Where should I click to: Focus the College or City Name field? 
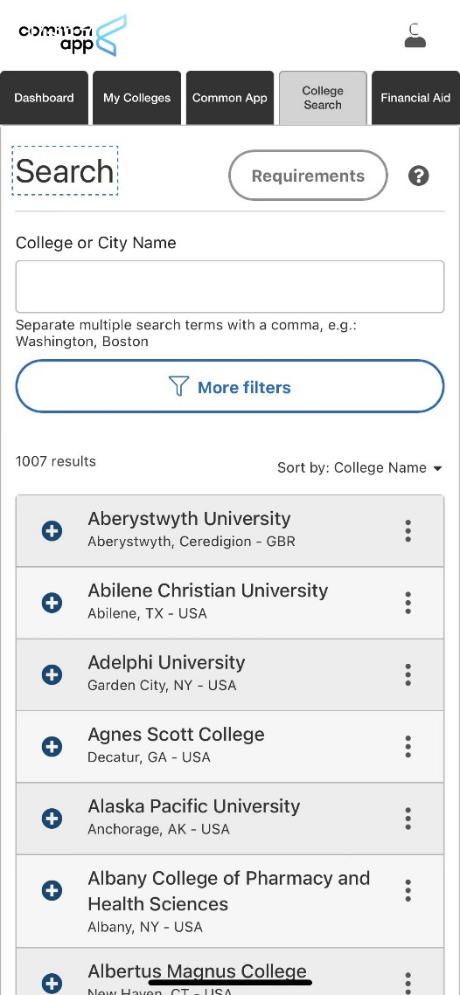(x=230, y=286)
